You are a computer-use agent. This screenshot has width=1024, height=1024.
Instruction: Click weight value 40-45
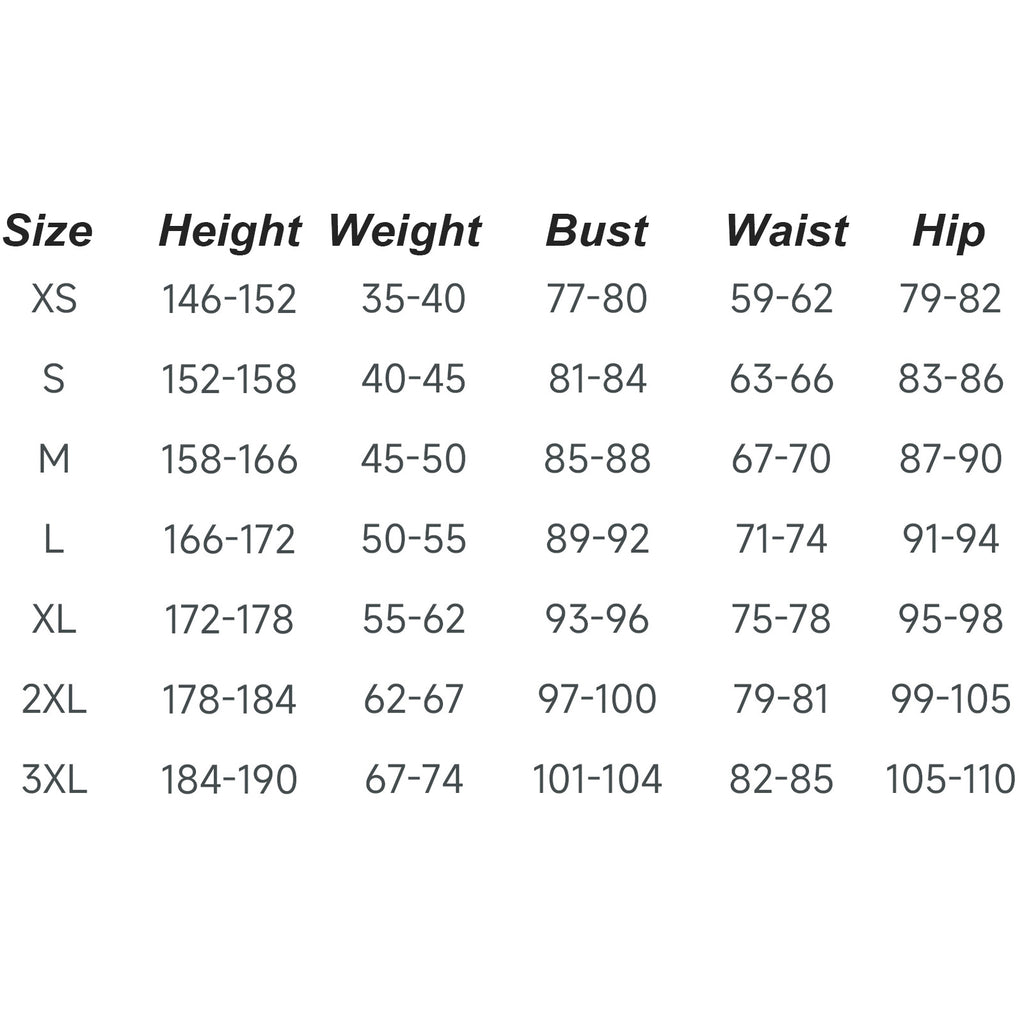point(413,379)
